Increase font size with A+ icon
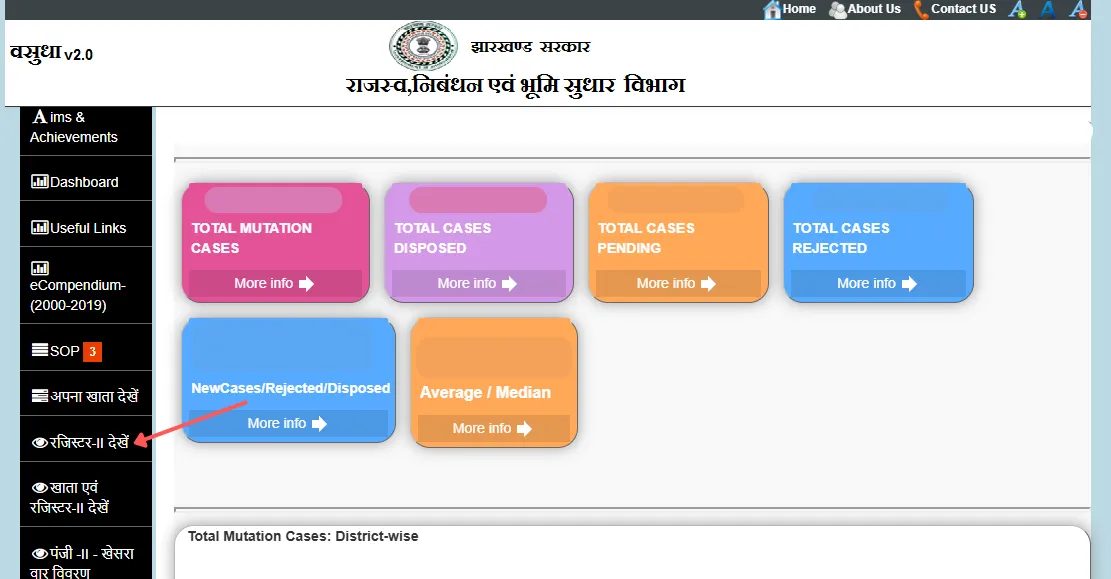1111x579 pixels. [1017, 9]
